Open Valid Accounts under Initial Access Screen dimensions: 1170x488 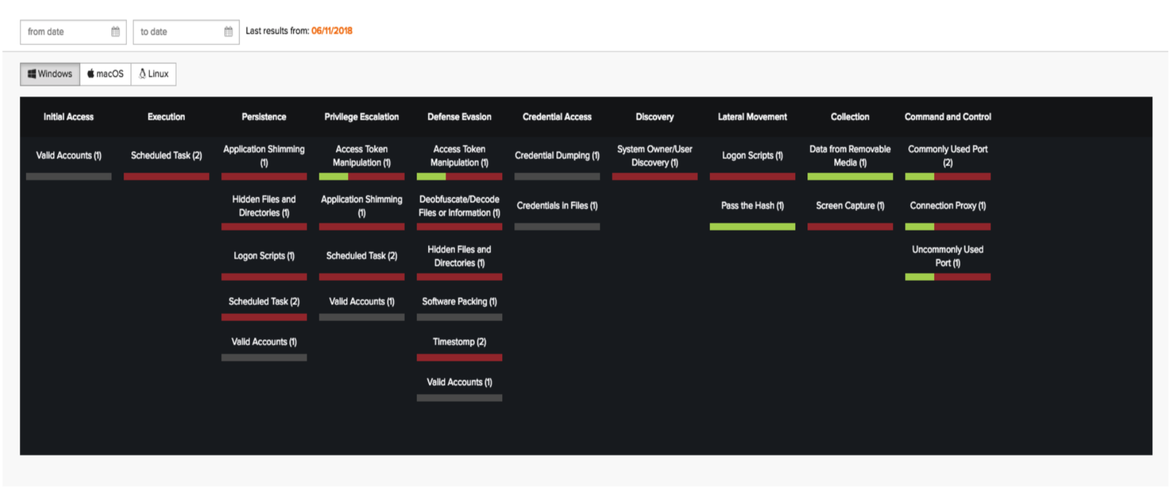(69, 156)
